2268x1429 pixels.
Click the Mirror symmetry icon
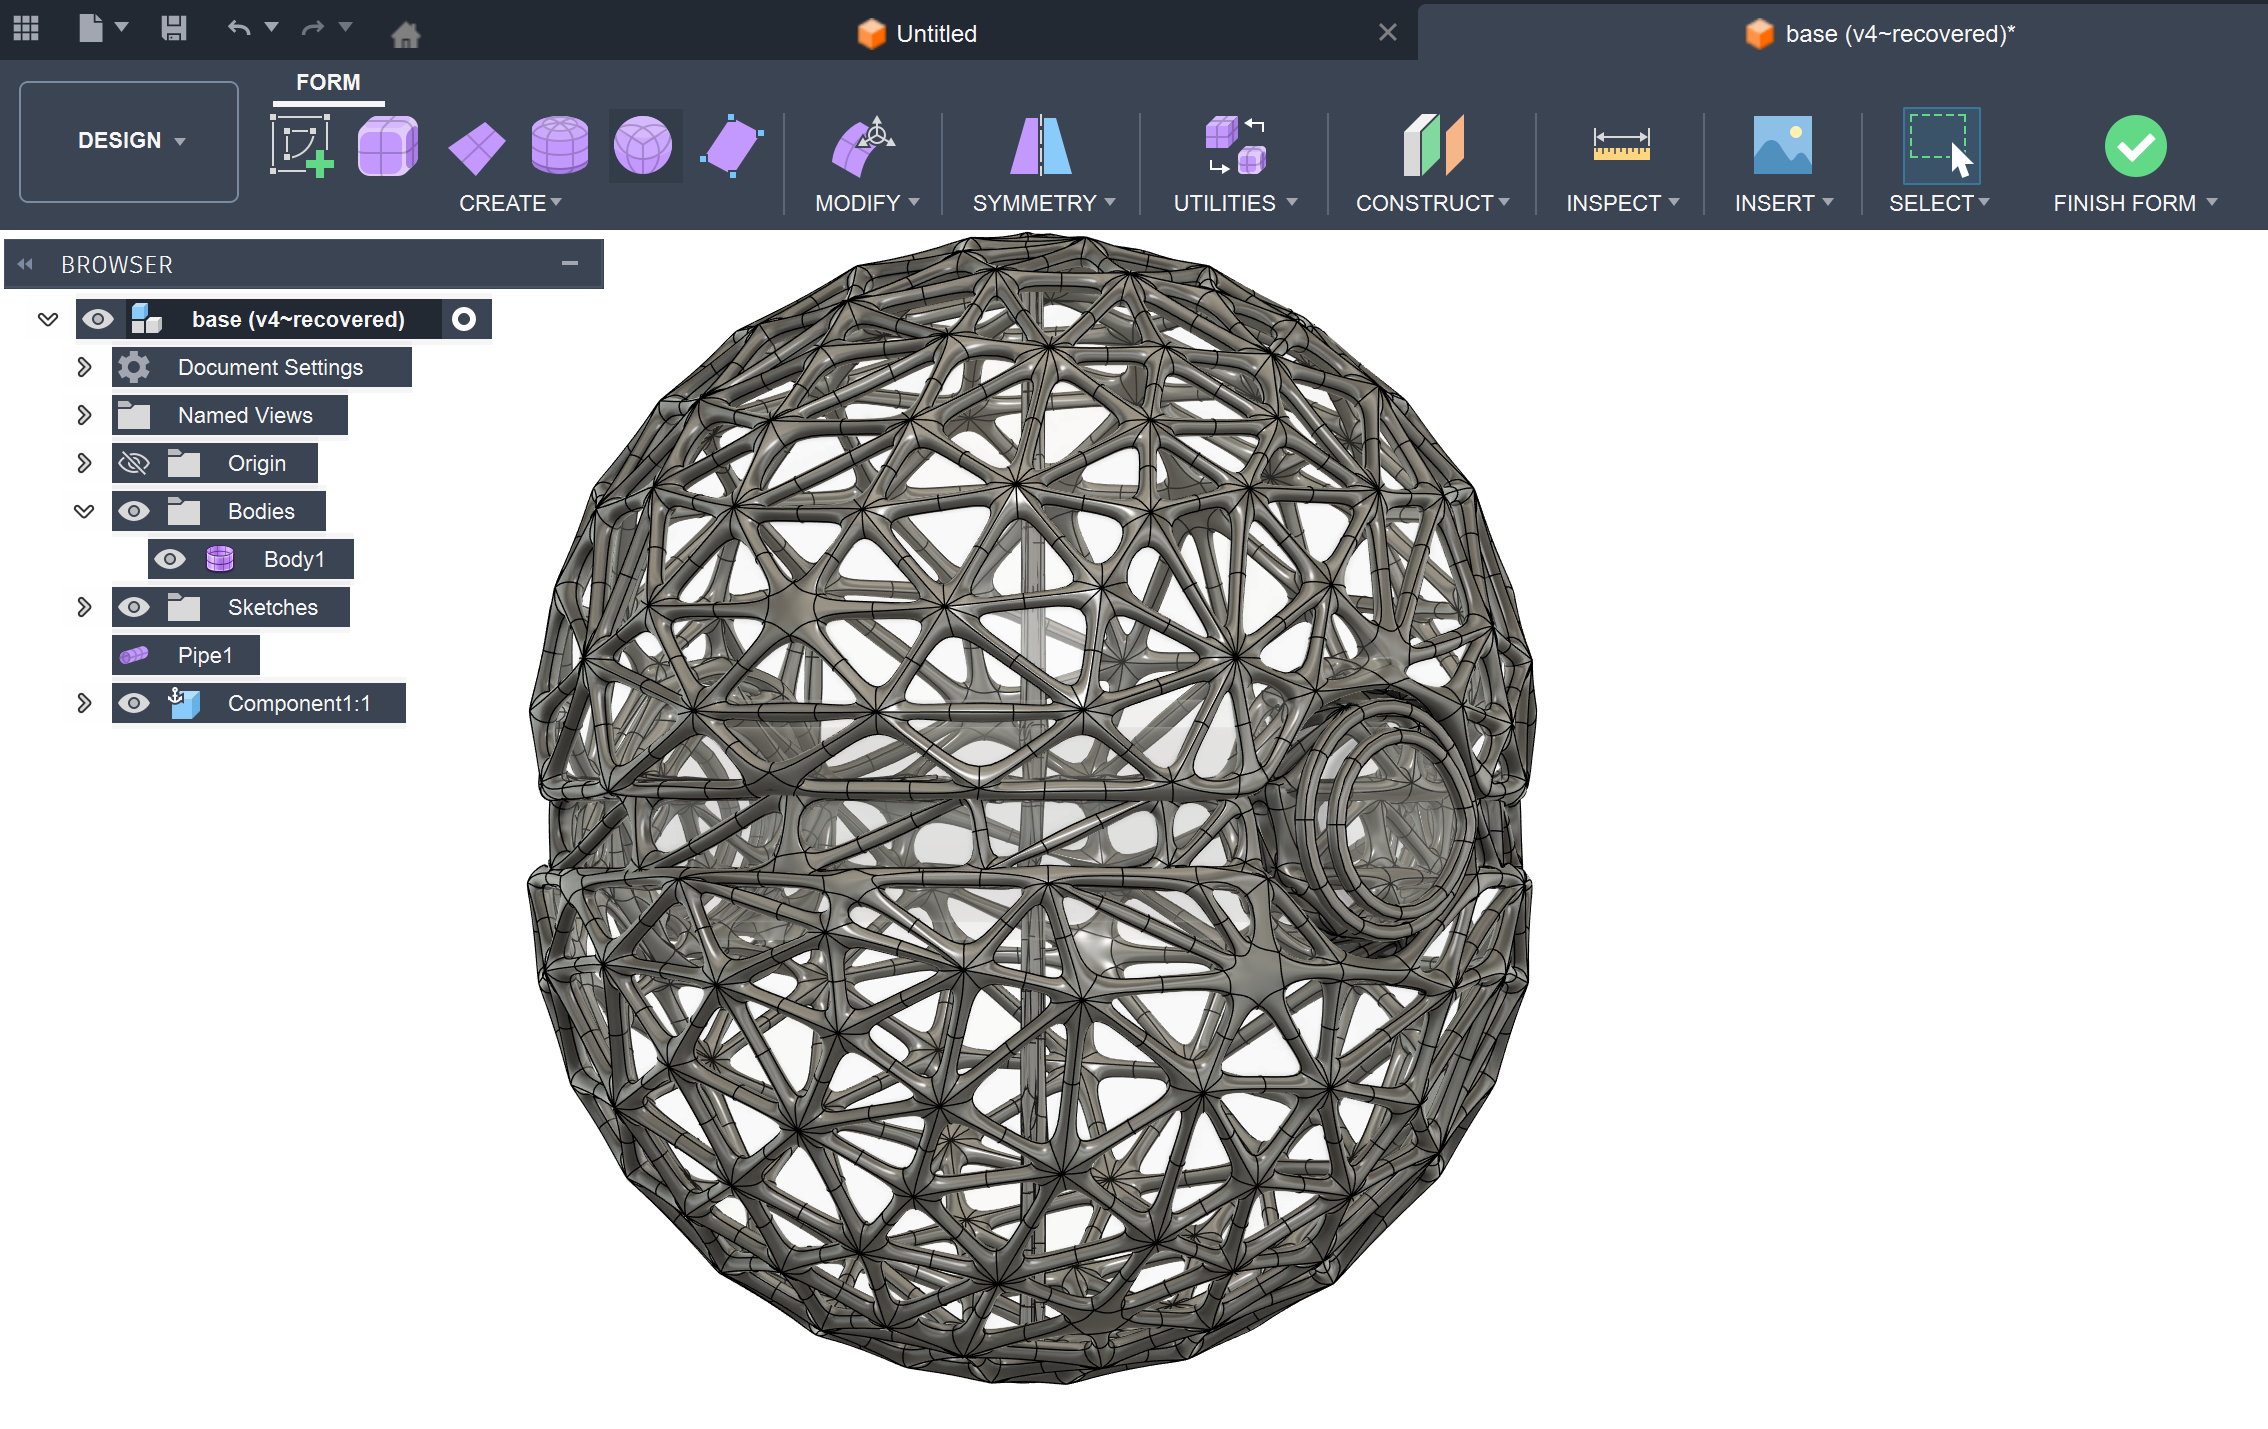coord(1041,146)
